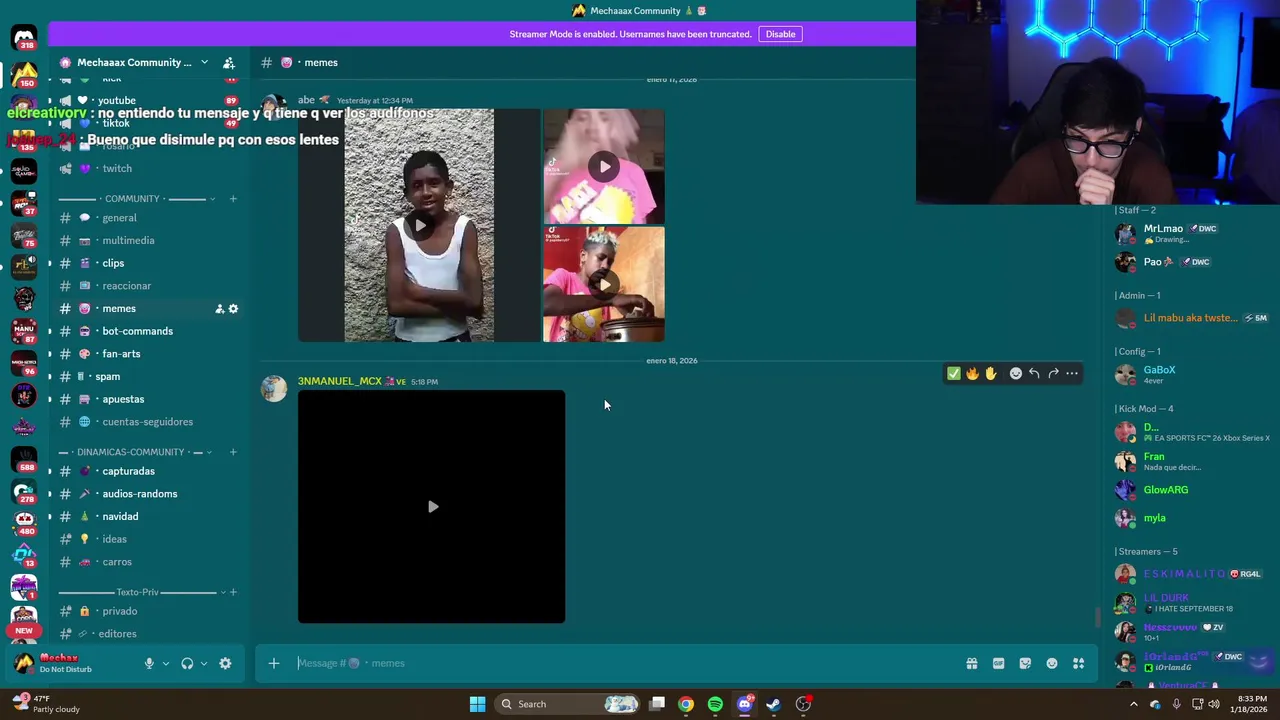This screenshot has height=720, width=1280.
Task: Click the Windows Start button
Action: coord(477,704)
